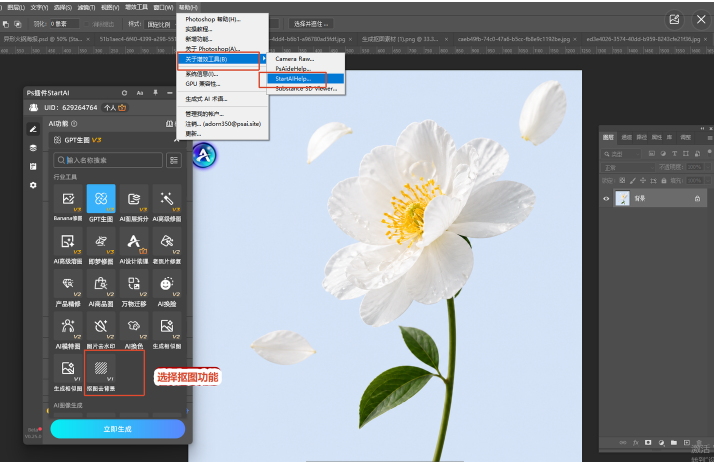Choose the 产品精修 diamond tool

(x=68, y=288)
